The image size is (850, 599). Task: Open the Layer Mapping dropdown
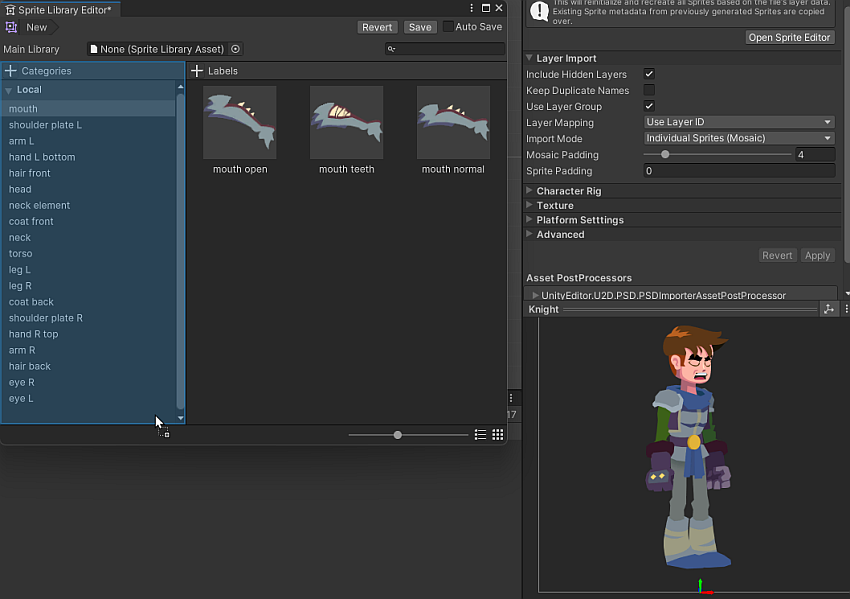[x=738, y=123]
